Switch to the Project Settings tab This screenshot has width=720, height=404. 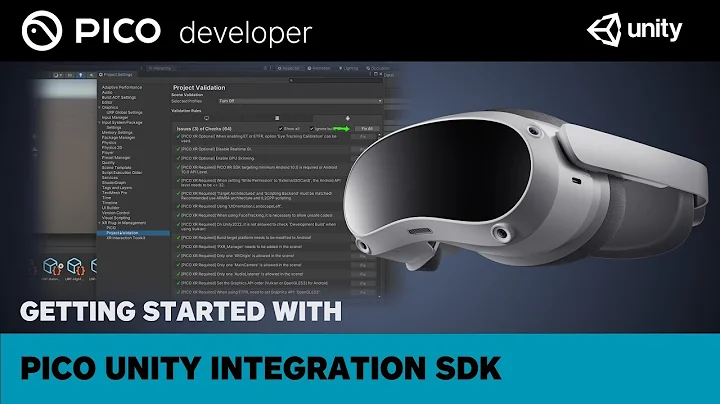click(116, 74)
